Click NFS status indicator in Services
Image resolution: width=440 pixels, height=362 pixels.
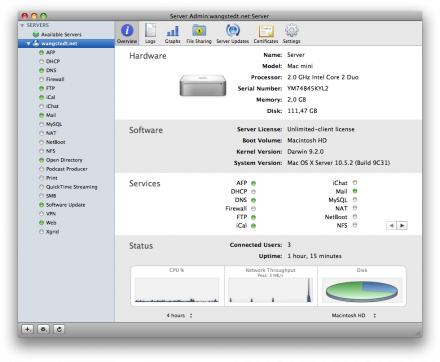click(355, 225)
